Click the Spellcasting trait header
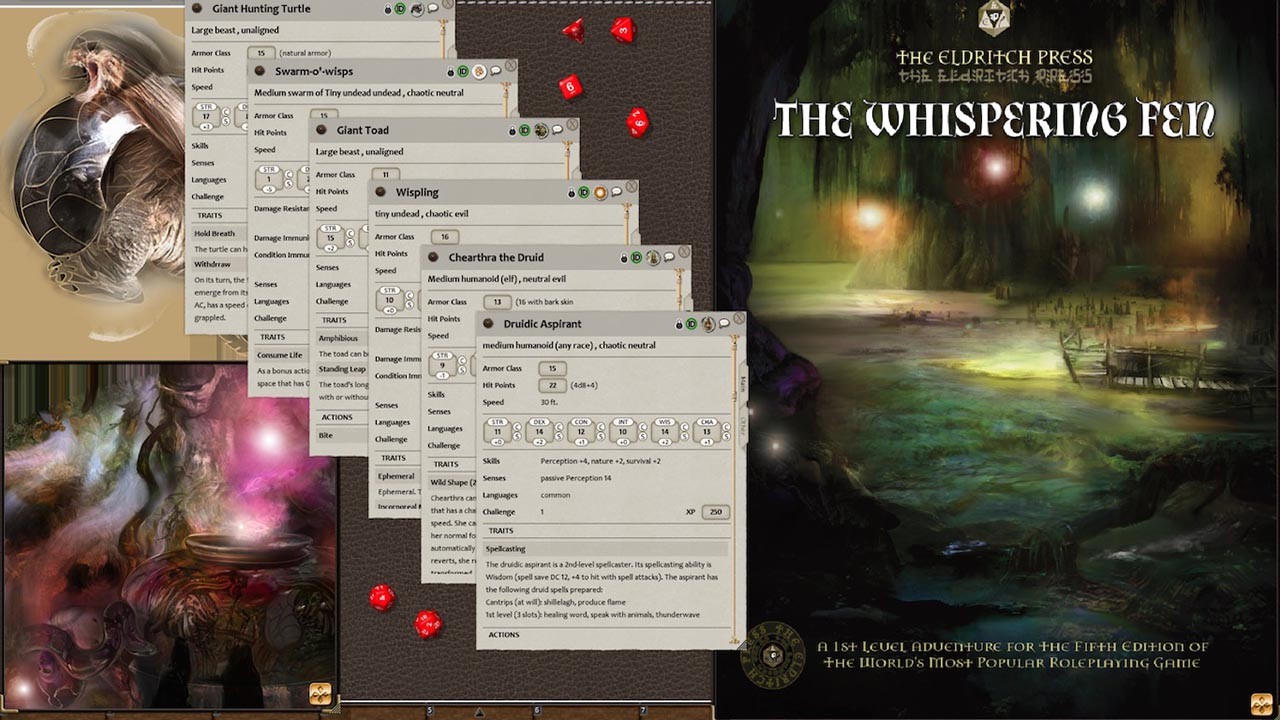This screenshot has height=720, width=1280. click(505, 549)
